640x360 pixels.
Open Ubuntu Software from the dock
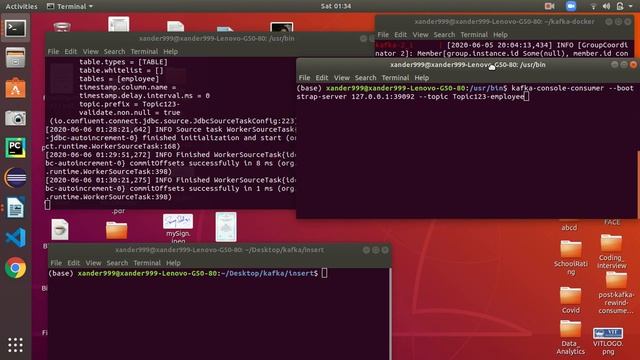[16, 88]
